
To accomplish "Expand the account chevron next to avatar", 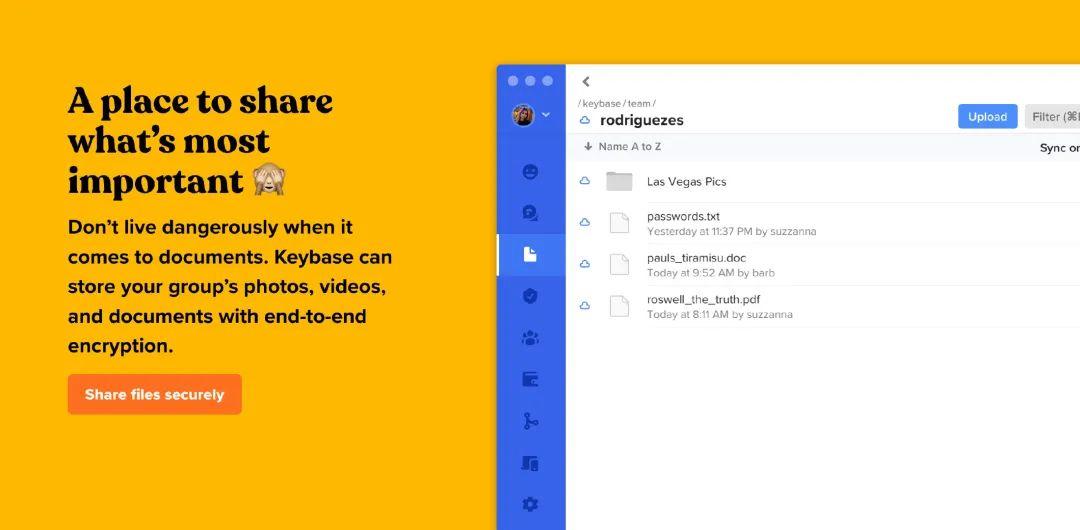I will pos(546,115).
